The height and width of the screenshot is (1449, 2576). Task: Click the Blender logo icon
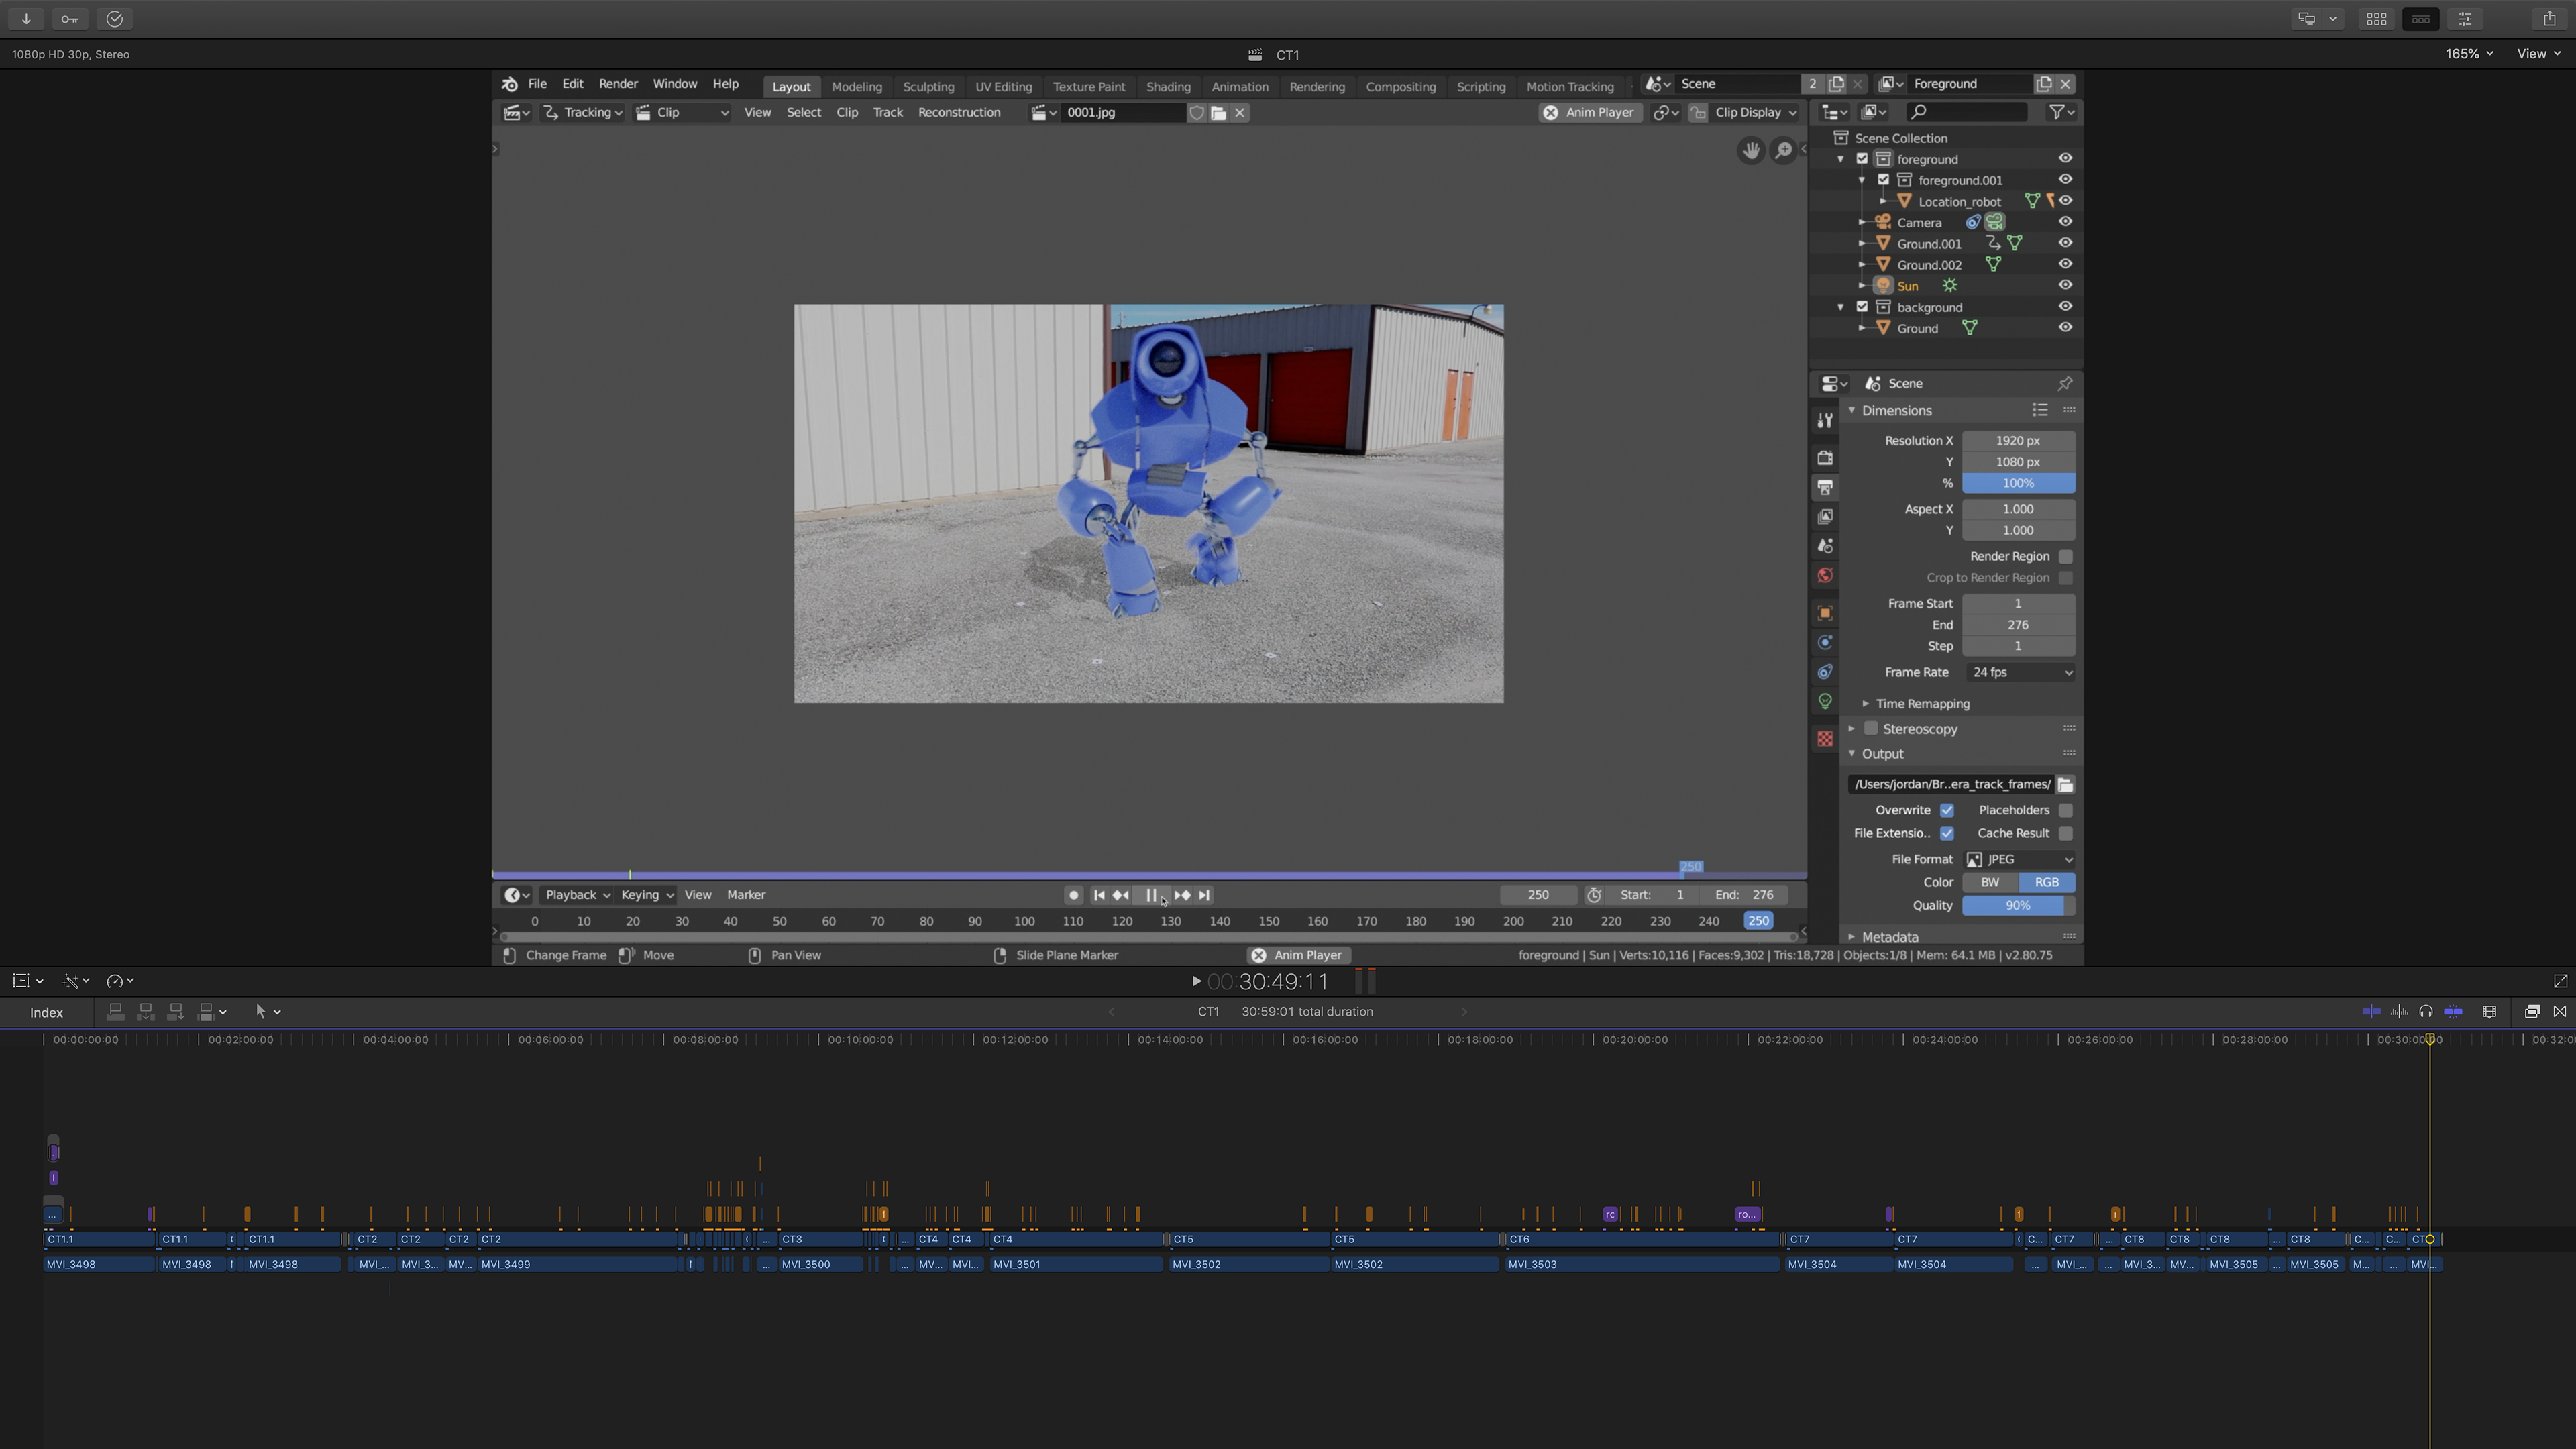[510, 84]
